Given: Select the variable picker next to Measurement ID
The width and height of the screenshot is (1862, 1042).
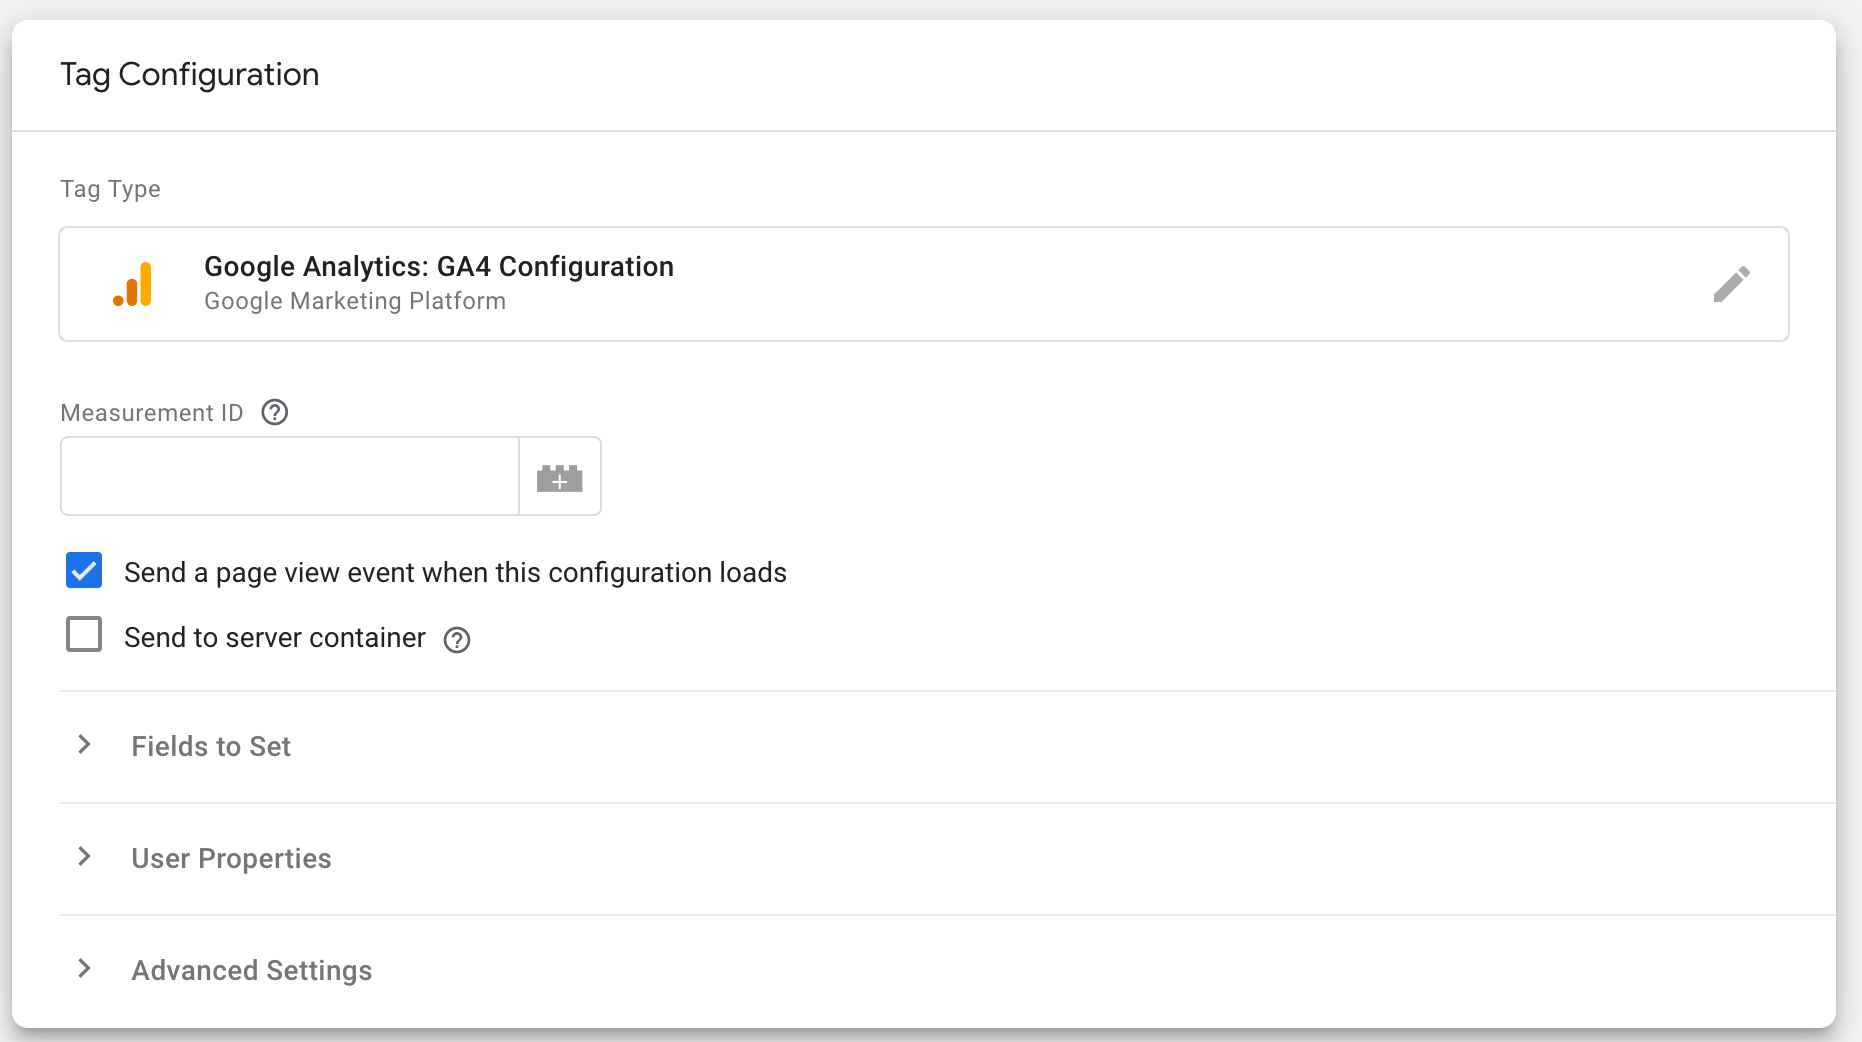Looking at the screenshot, I should (x=560, y=477).
